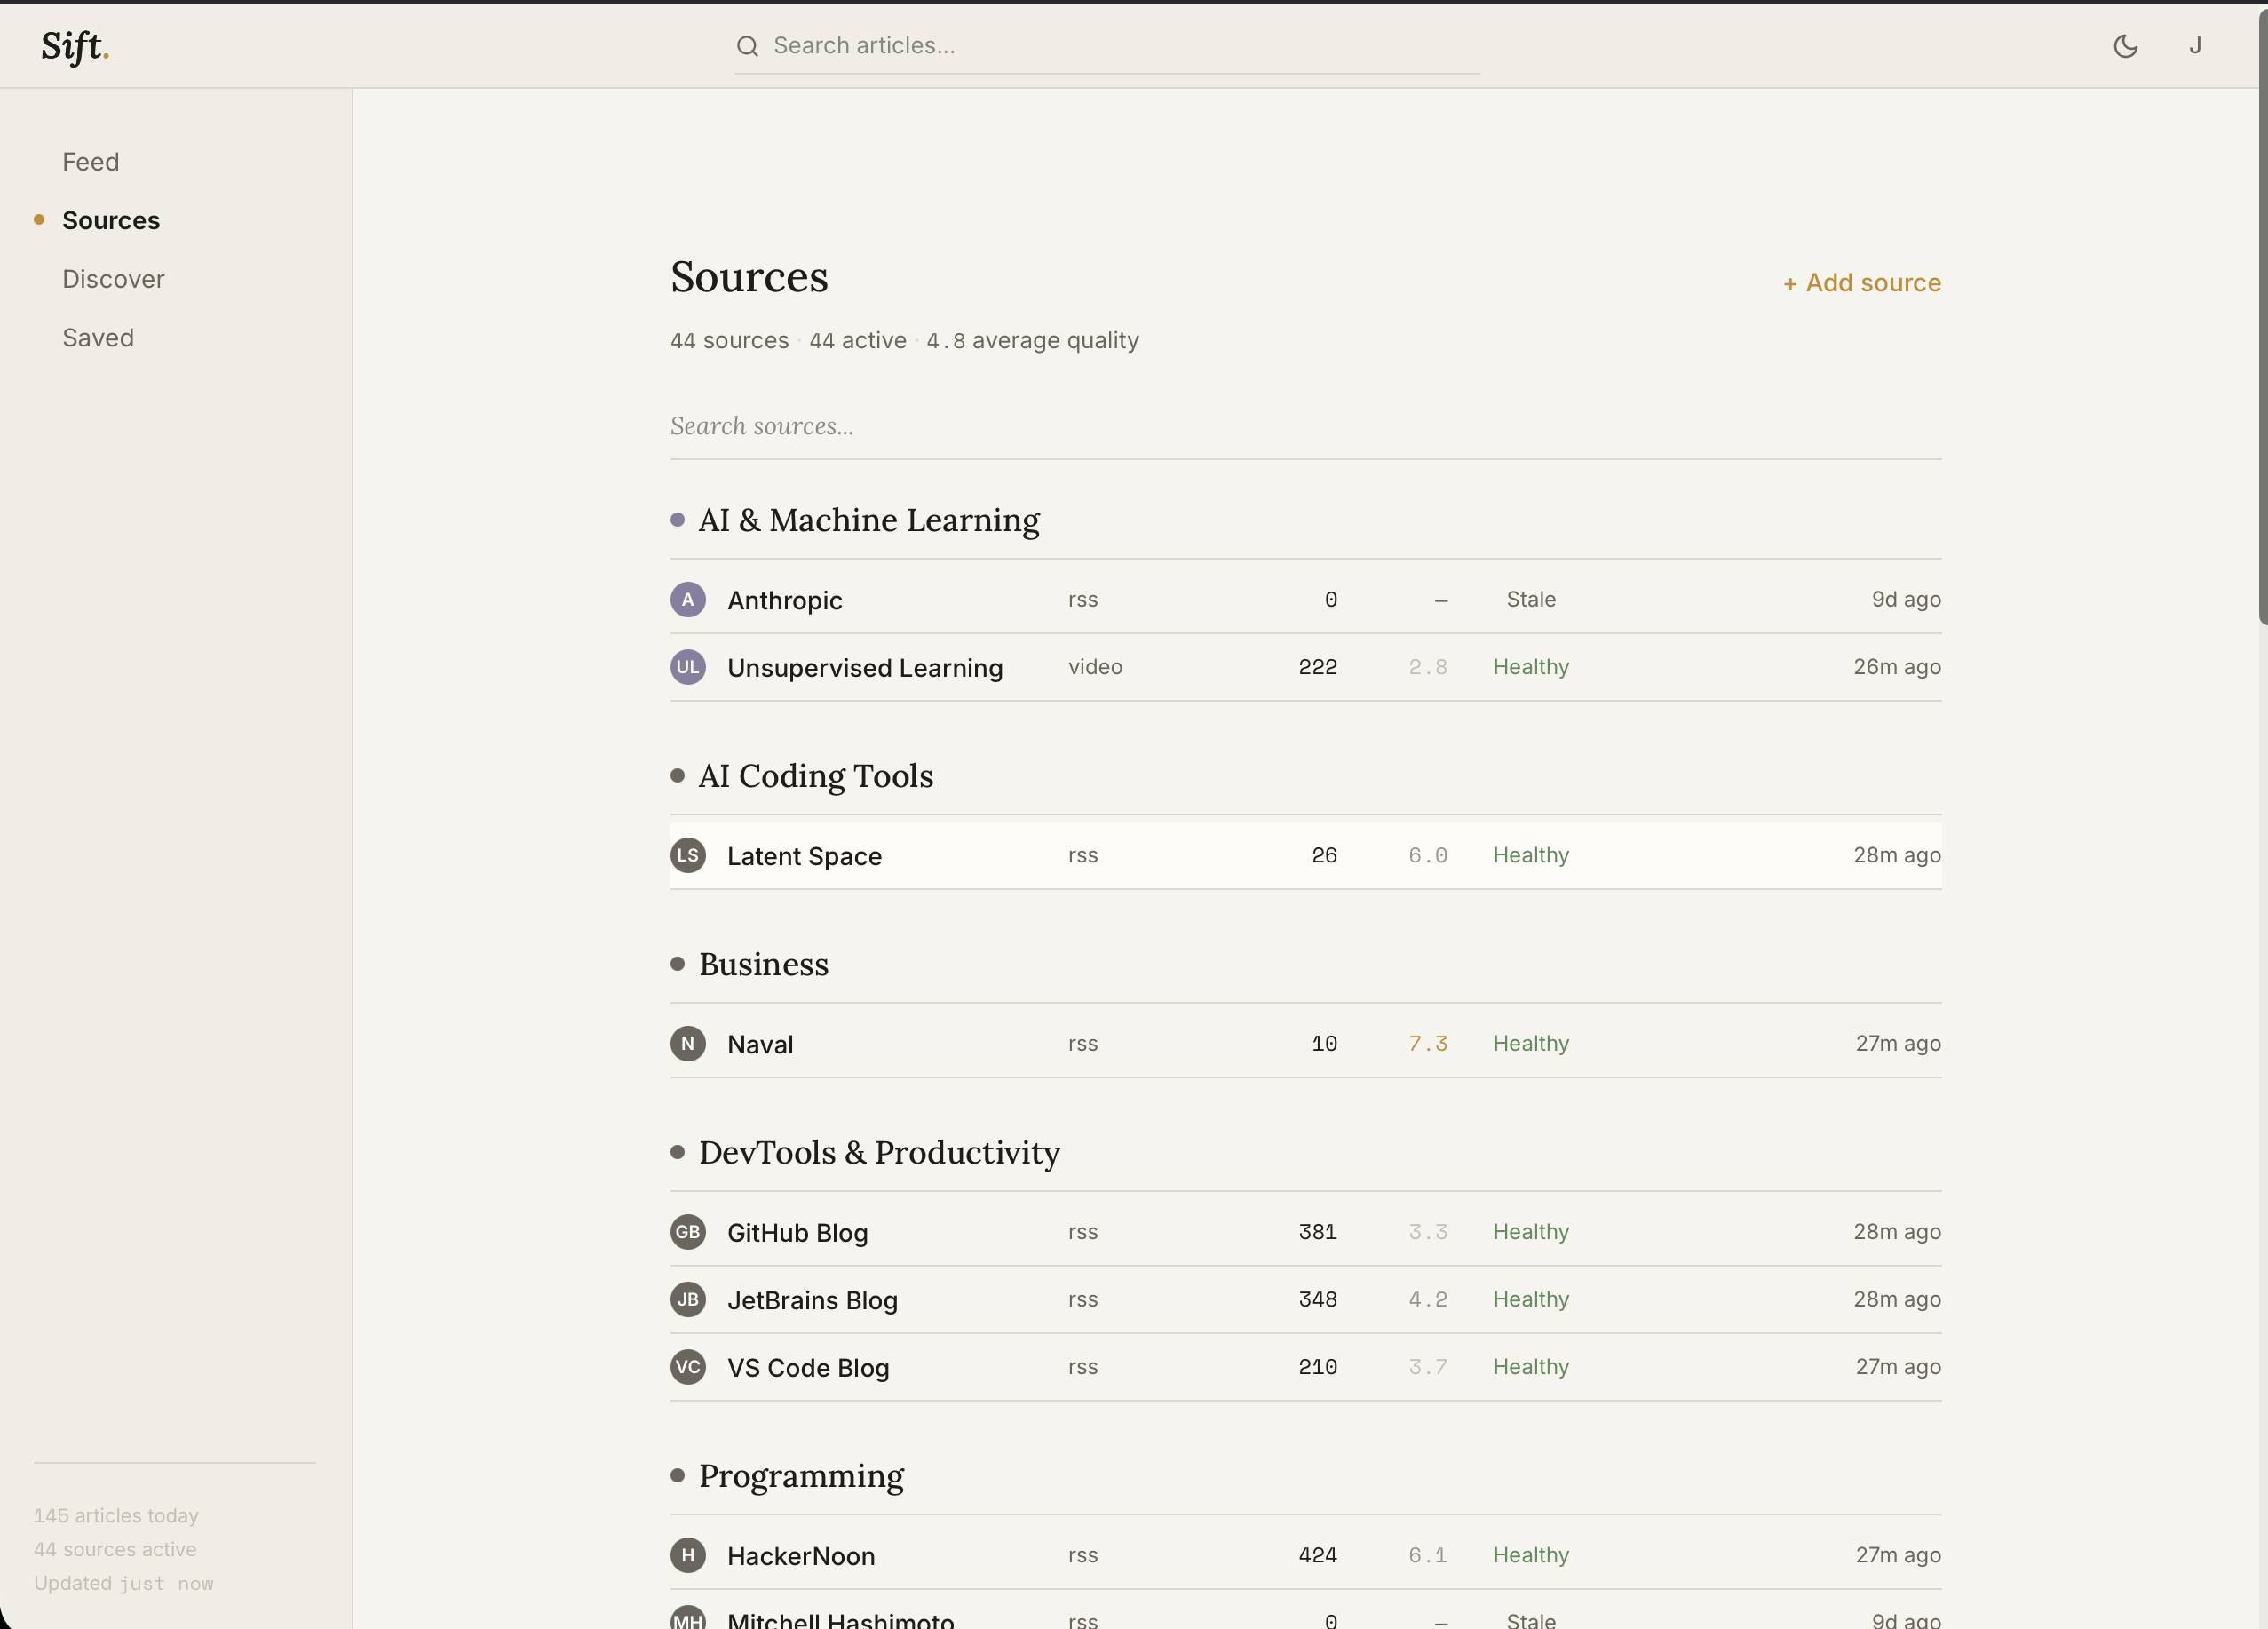
Task: Click the Add source button
Action: (1861, 283)
